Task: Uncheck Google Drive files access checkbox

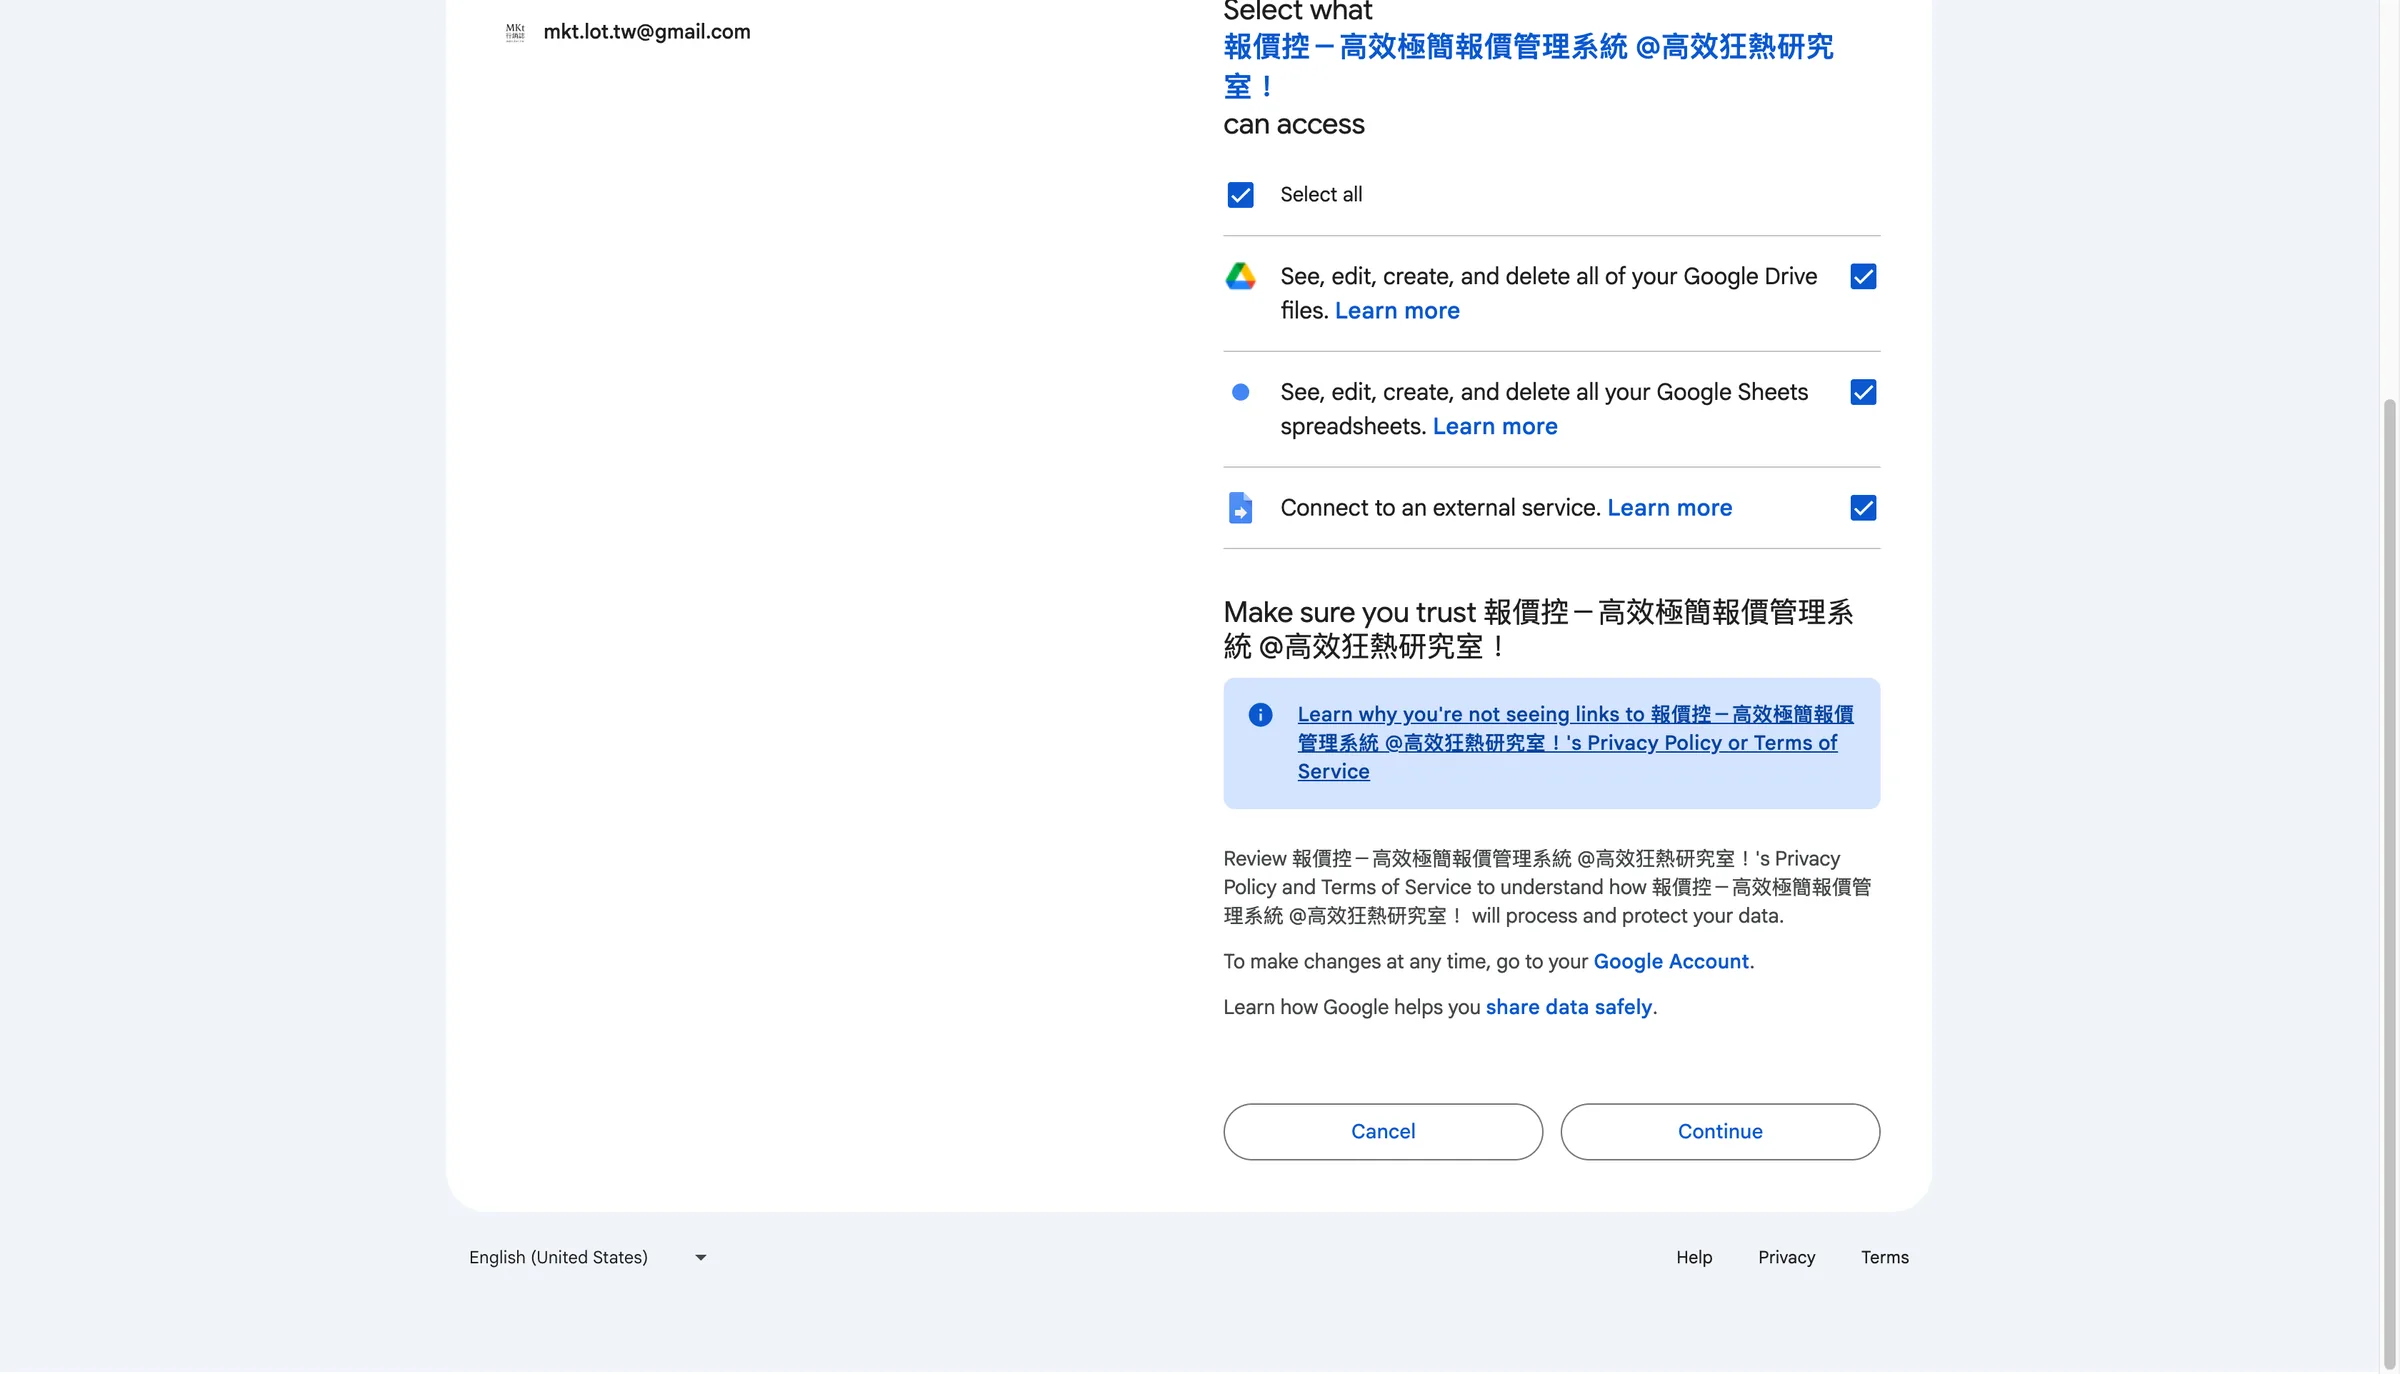Action: point(1863,277)
